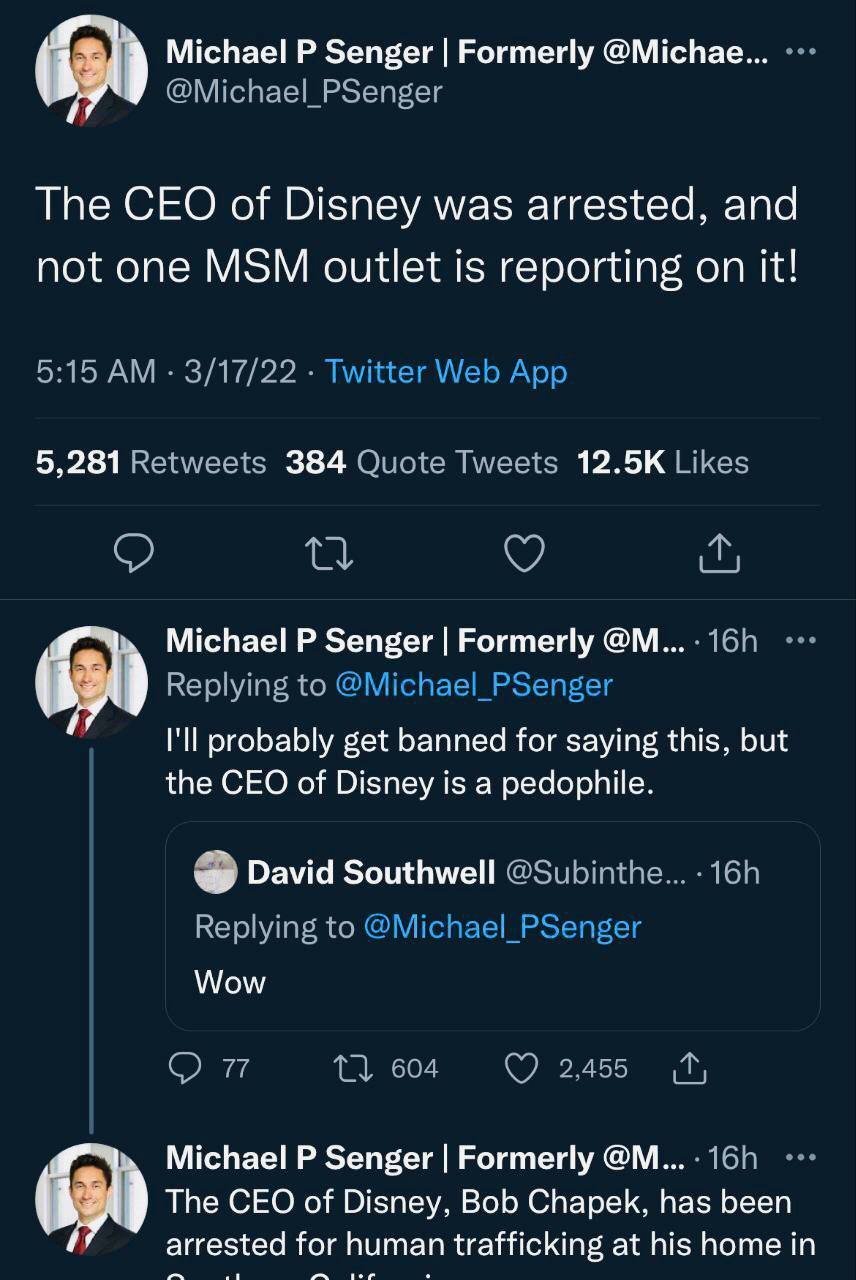The height and width of the screenshot is (1280, 856).
Task: Retweet the main Disney CEO tweet
Action: pos(329,552)
